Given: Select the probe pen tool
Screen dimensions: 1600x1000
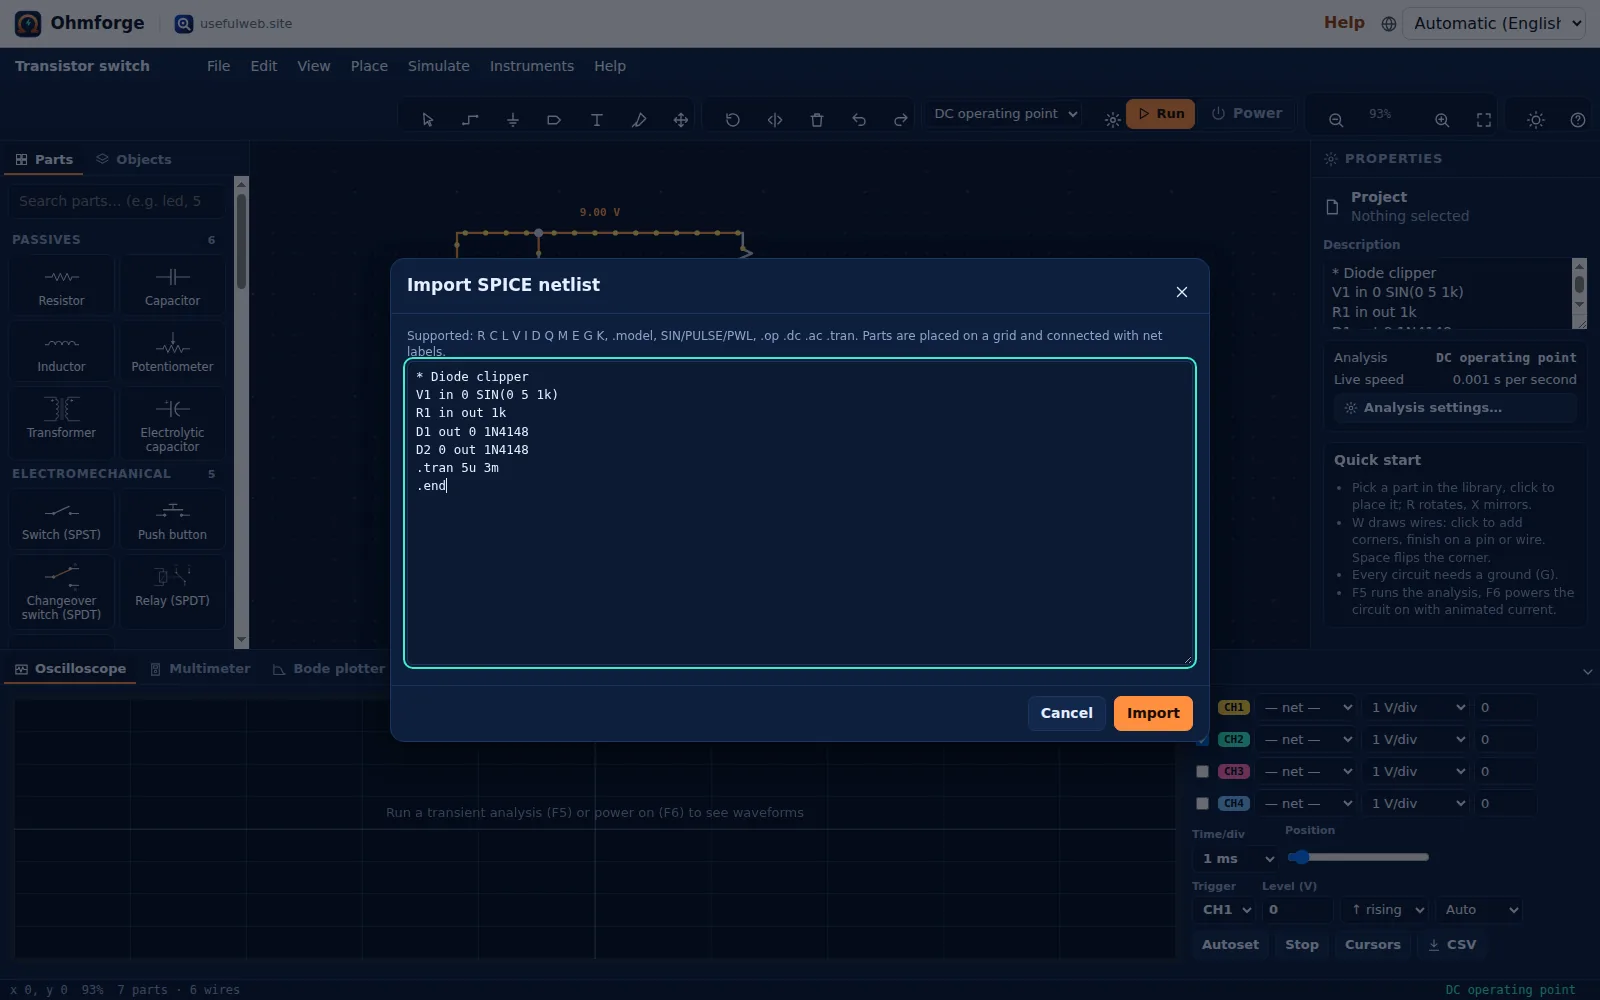Looking at the screenshot, I should pos(638,120).
